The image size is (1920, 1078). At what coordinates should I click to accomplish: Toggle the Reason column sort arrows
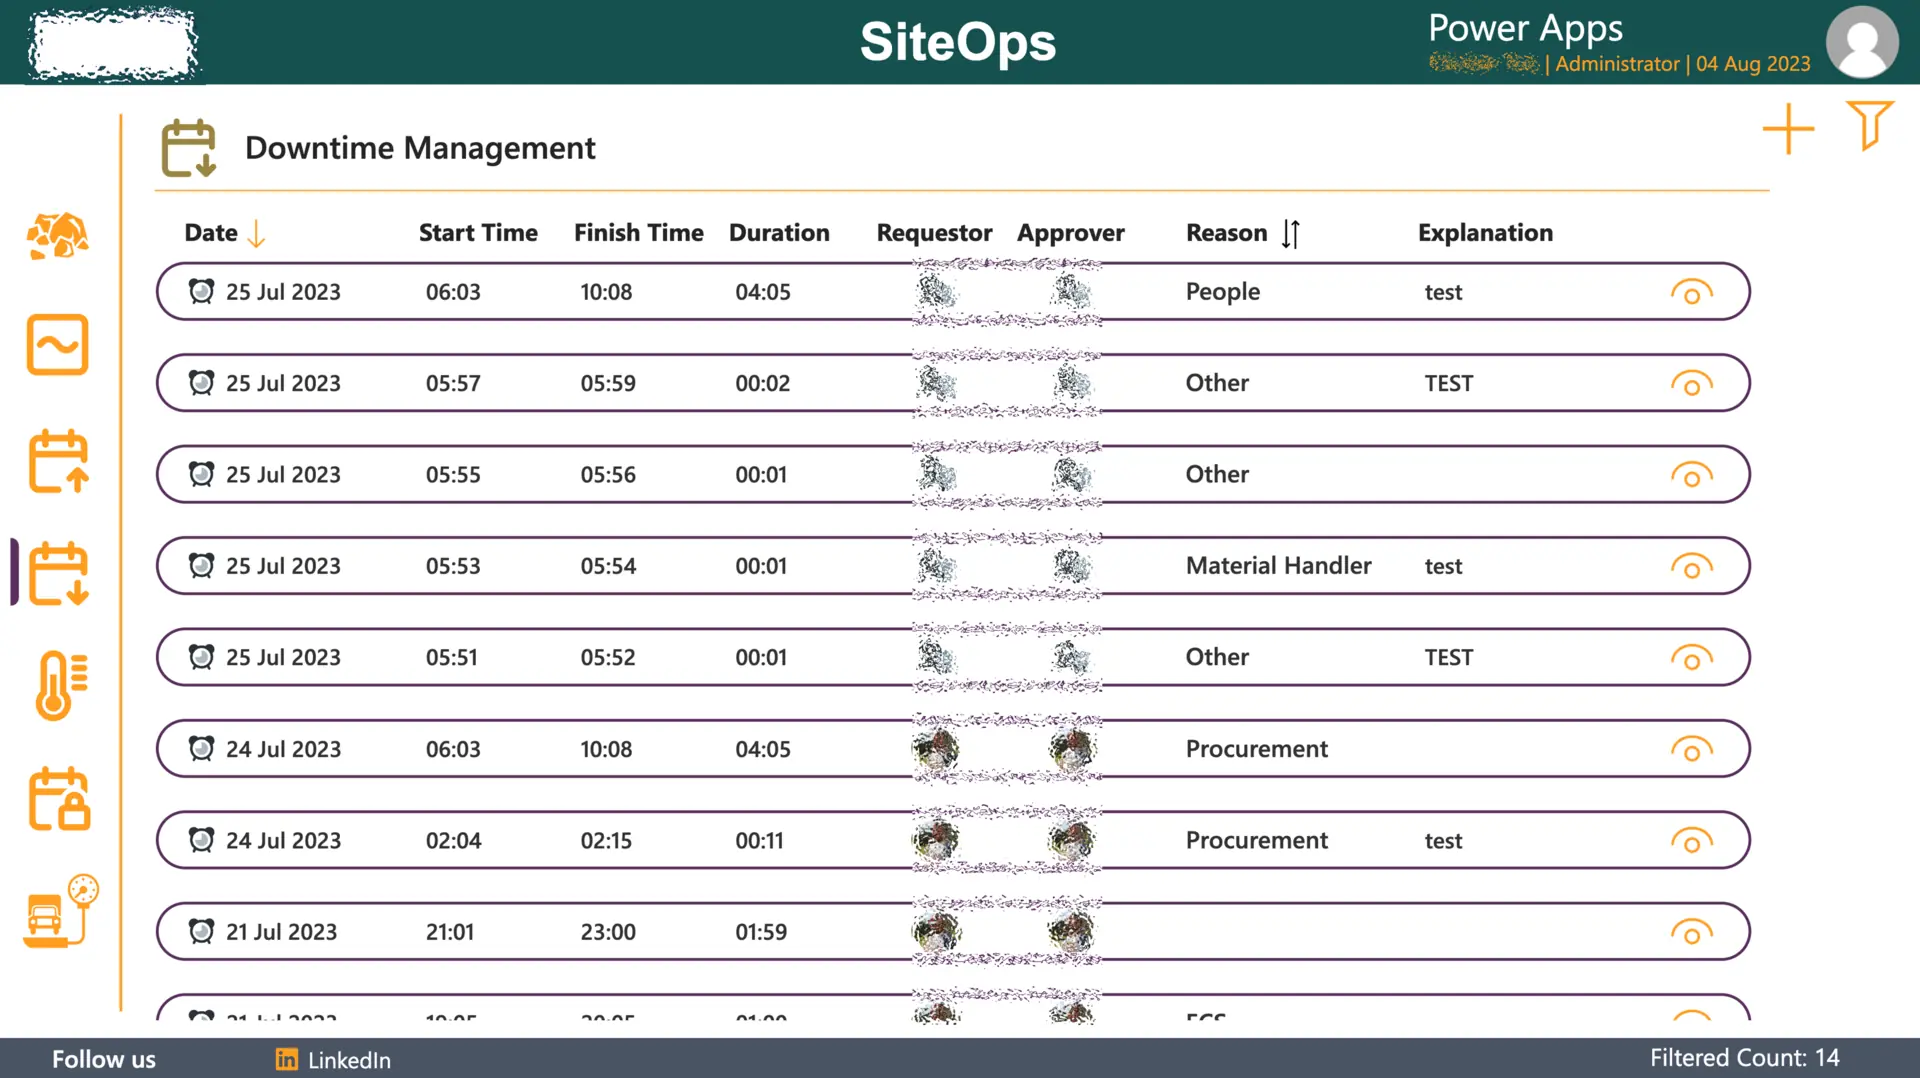1291,234
